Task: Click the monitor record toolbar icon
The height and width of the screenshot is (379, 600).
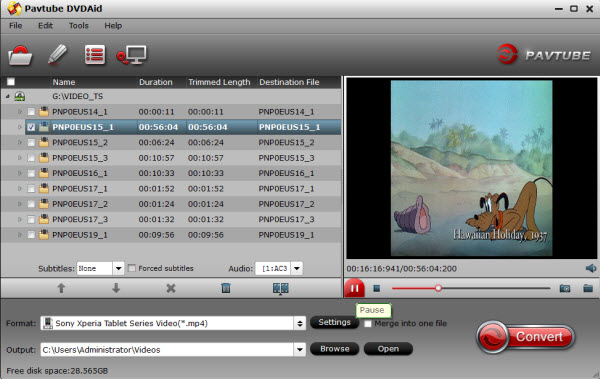Action: pos(132,56)
